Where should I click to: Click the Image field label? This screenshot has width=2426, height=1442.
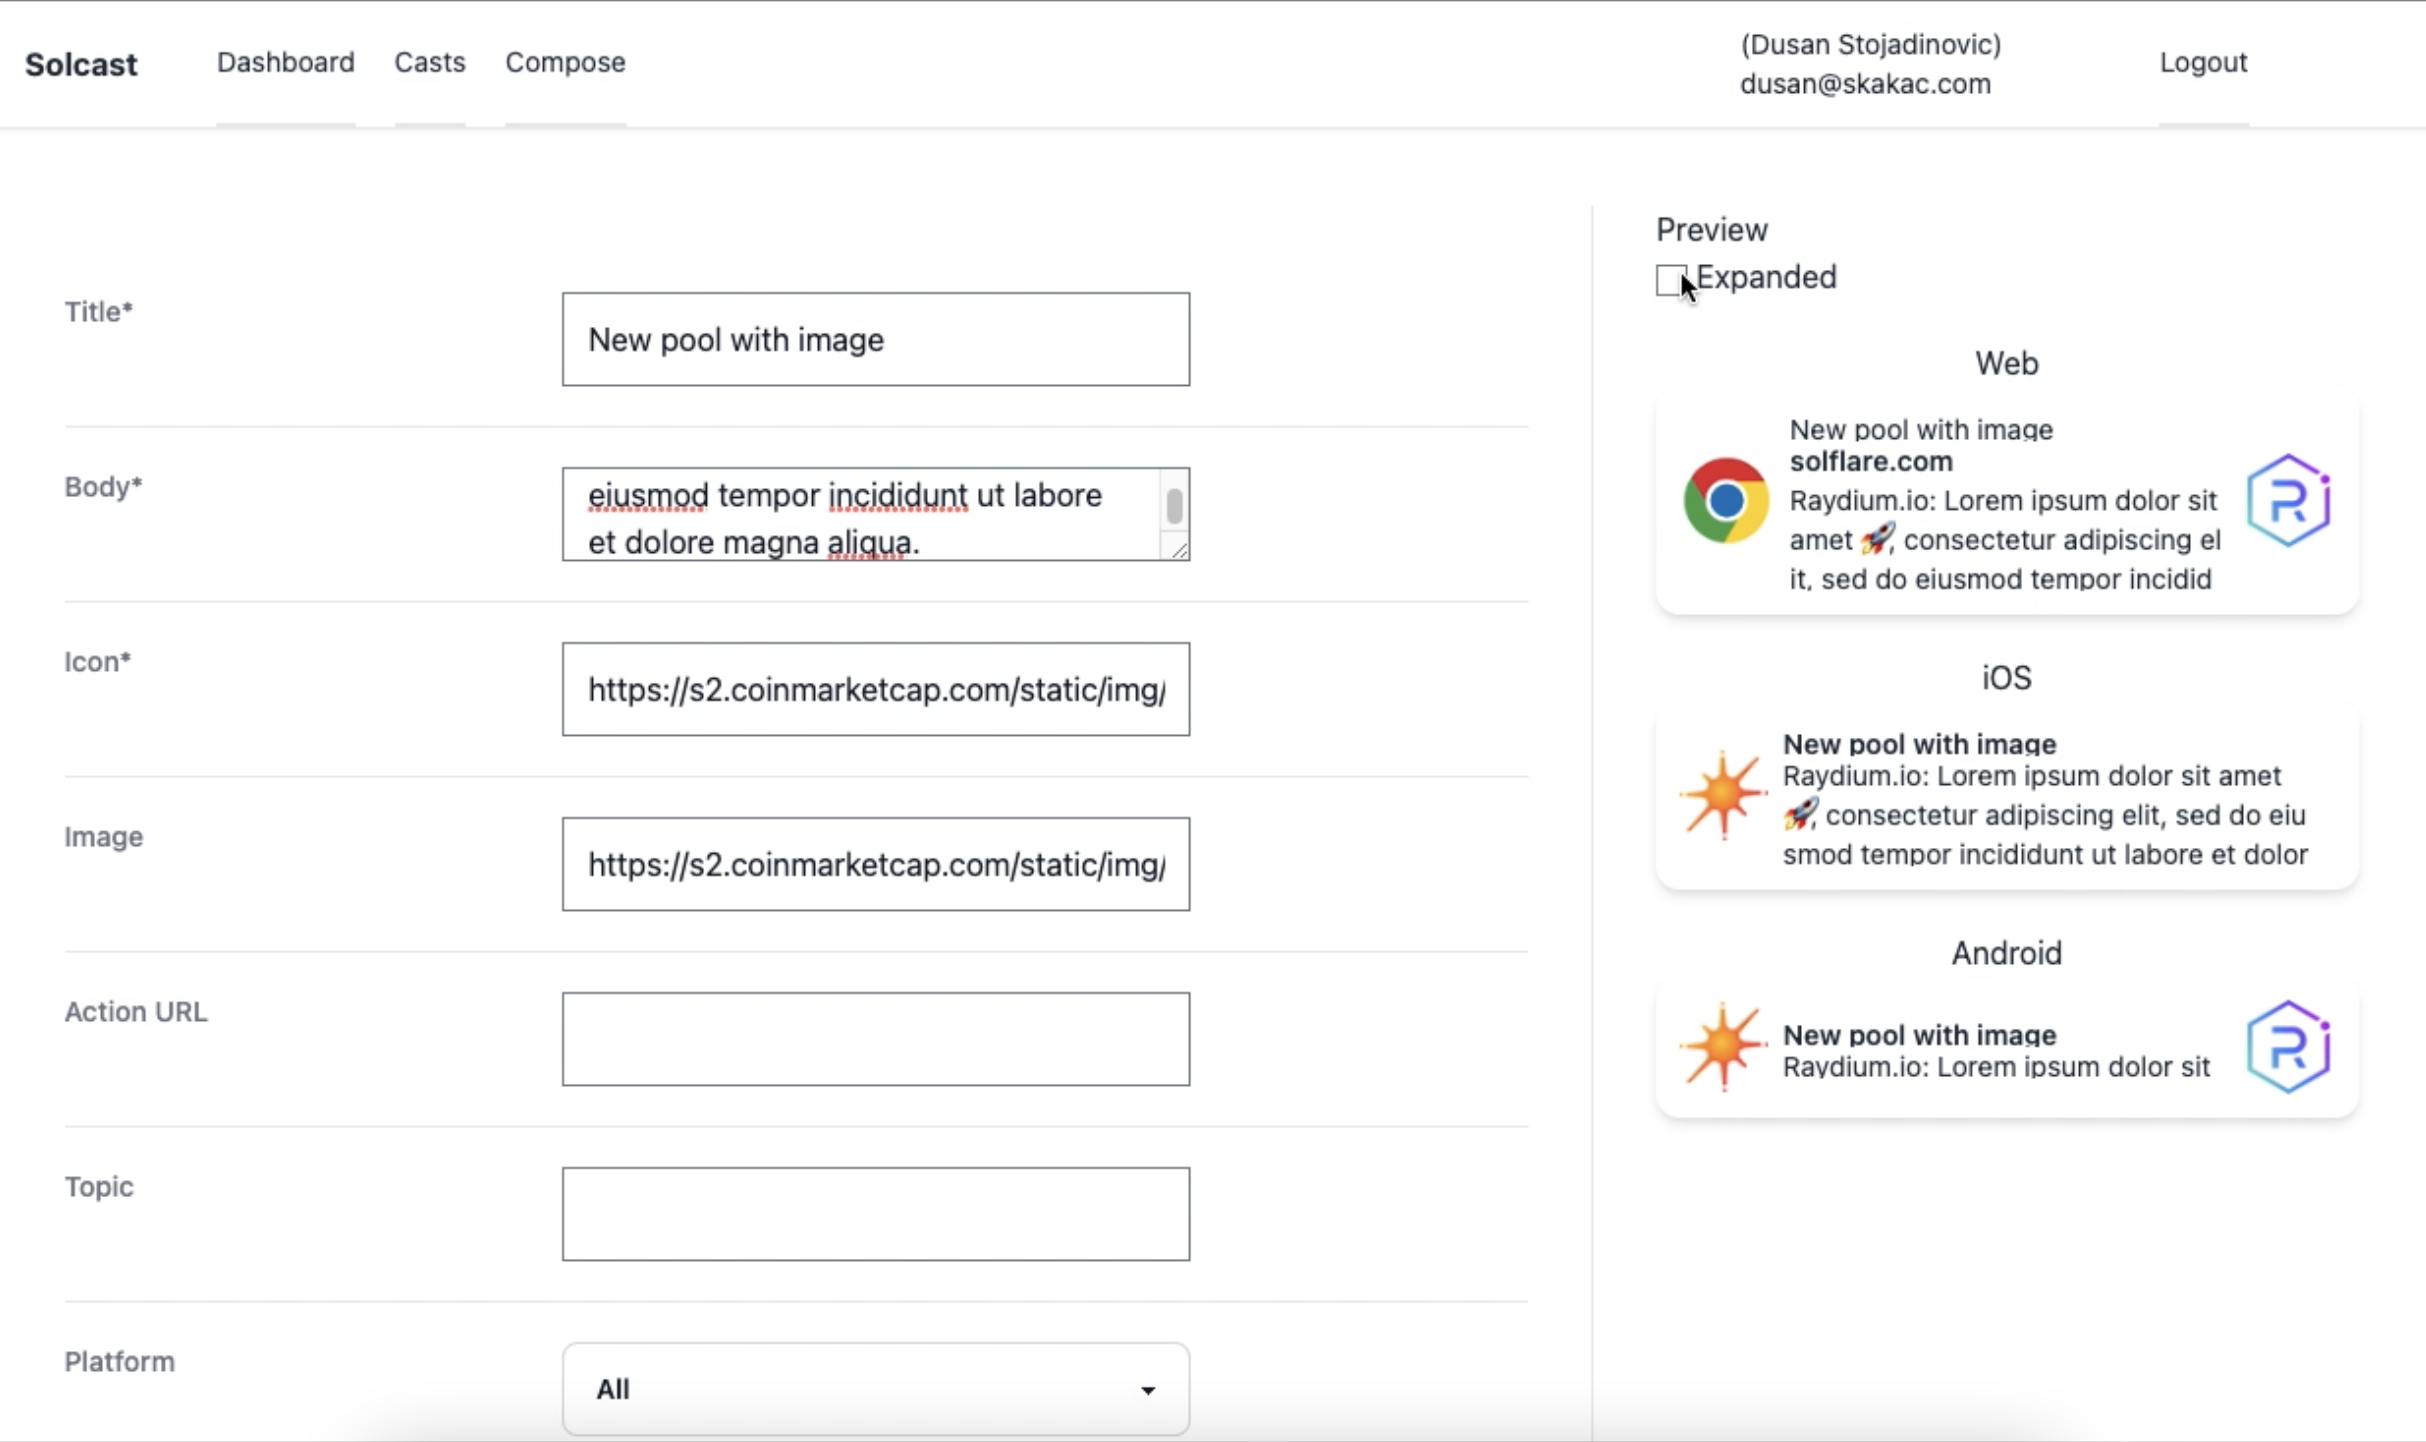tap(104, 837)
